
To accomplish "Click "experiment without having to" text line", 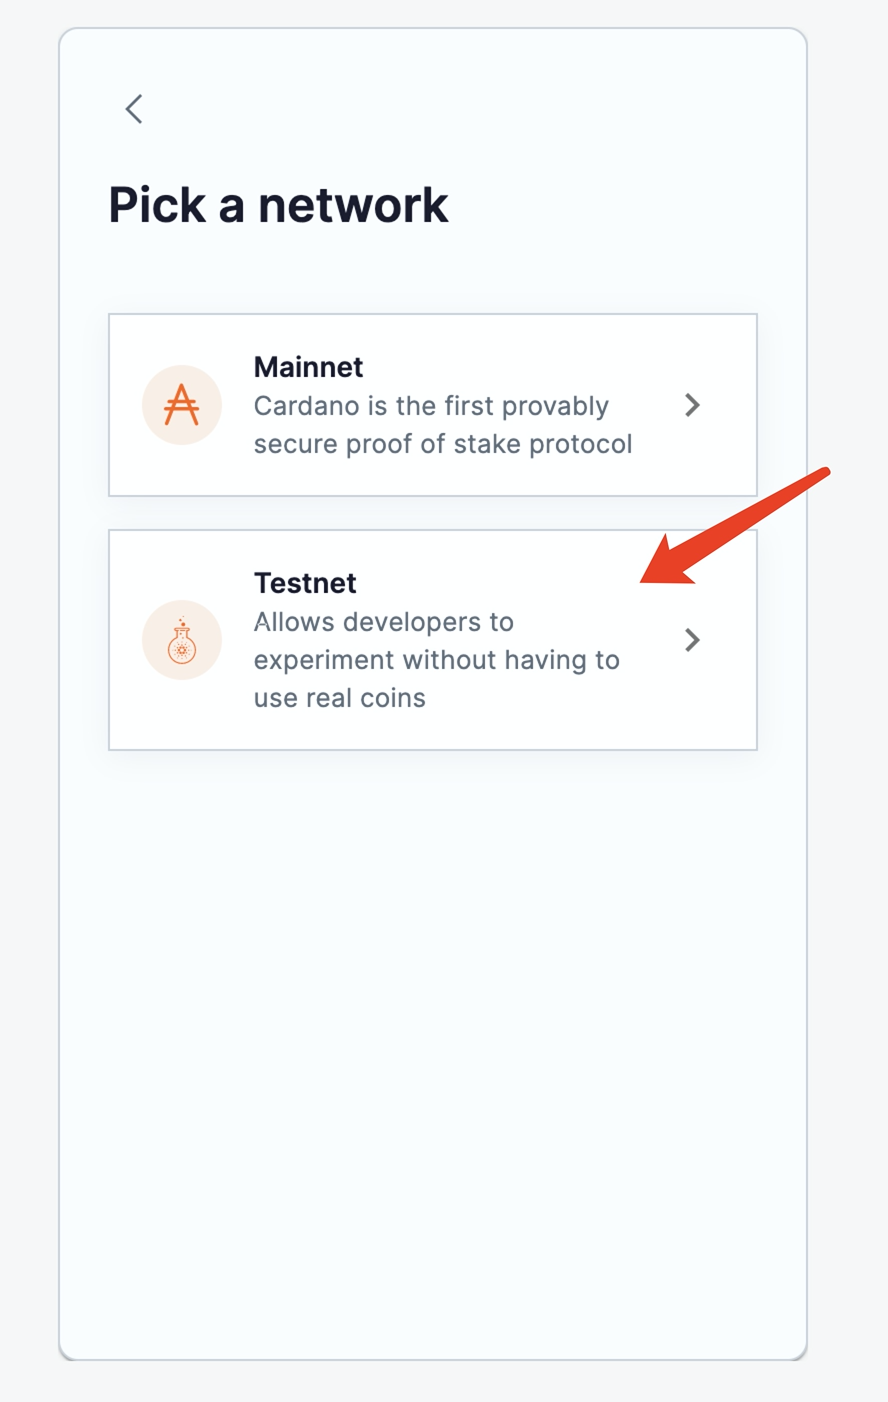I will pyautogui.click(x=436, y=660).
